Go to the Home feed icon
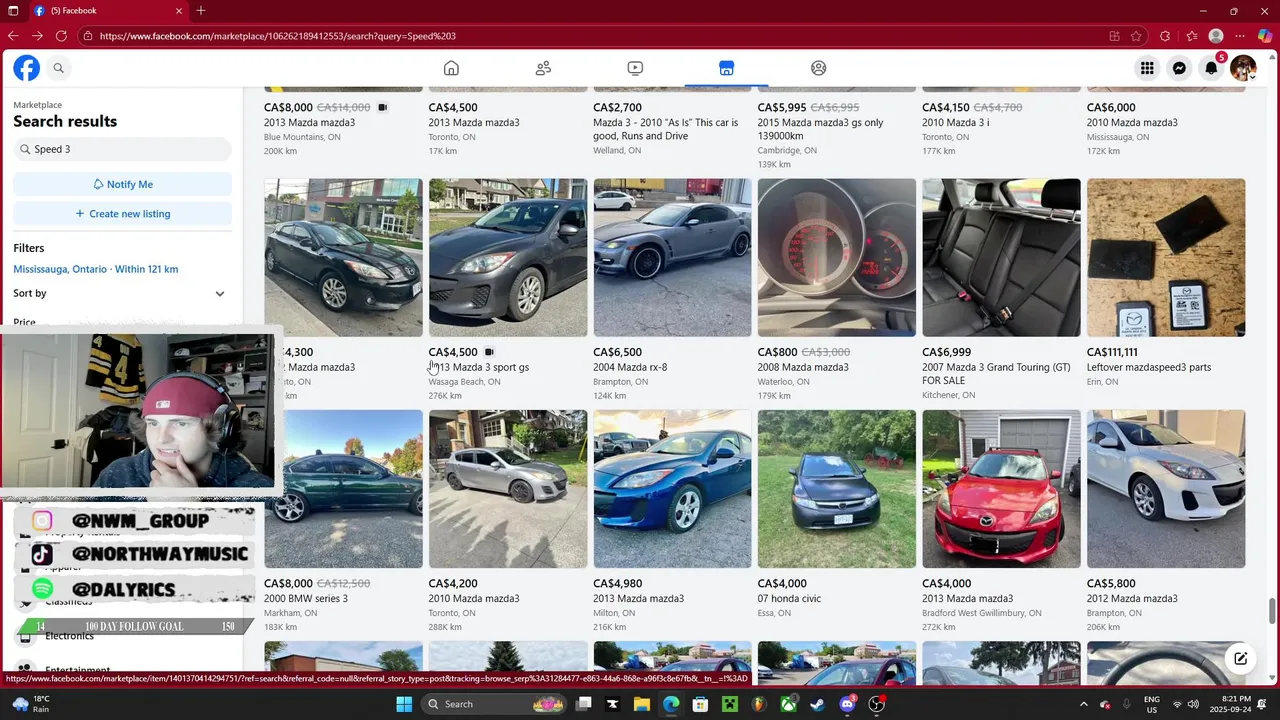The image size is (1280, 720). click(x=451, y=68)
